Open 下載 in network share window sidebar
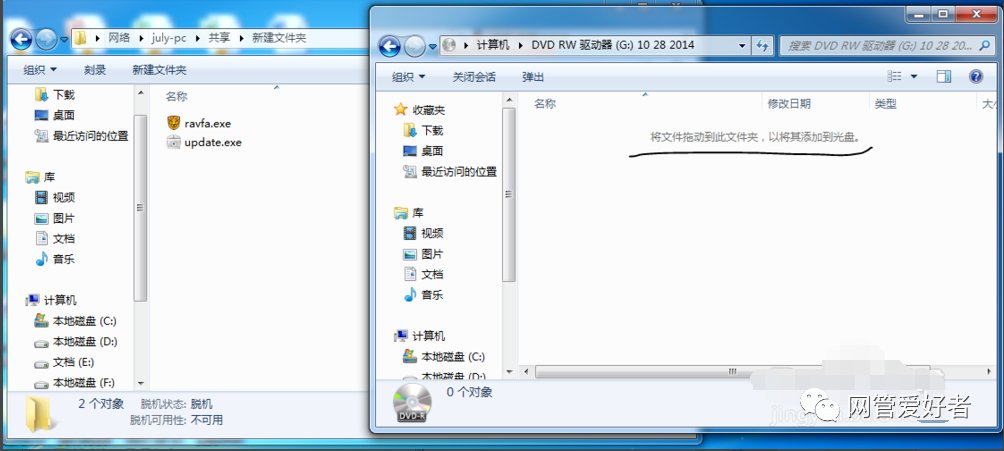Viewport: 1004px width, 451px height. (x=54, y=95)
